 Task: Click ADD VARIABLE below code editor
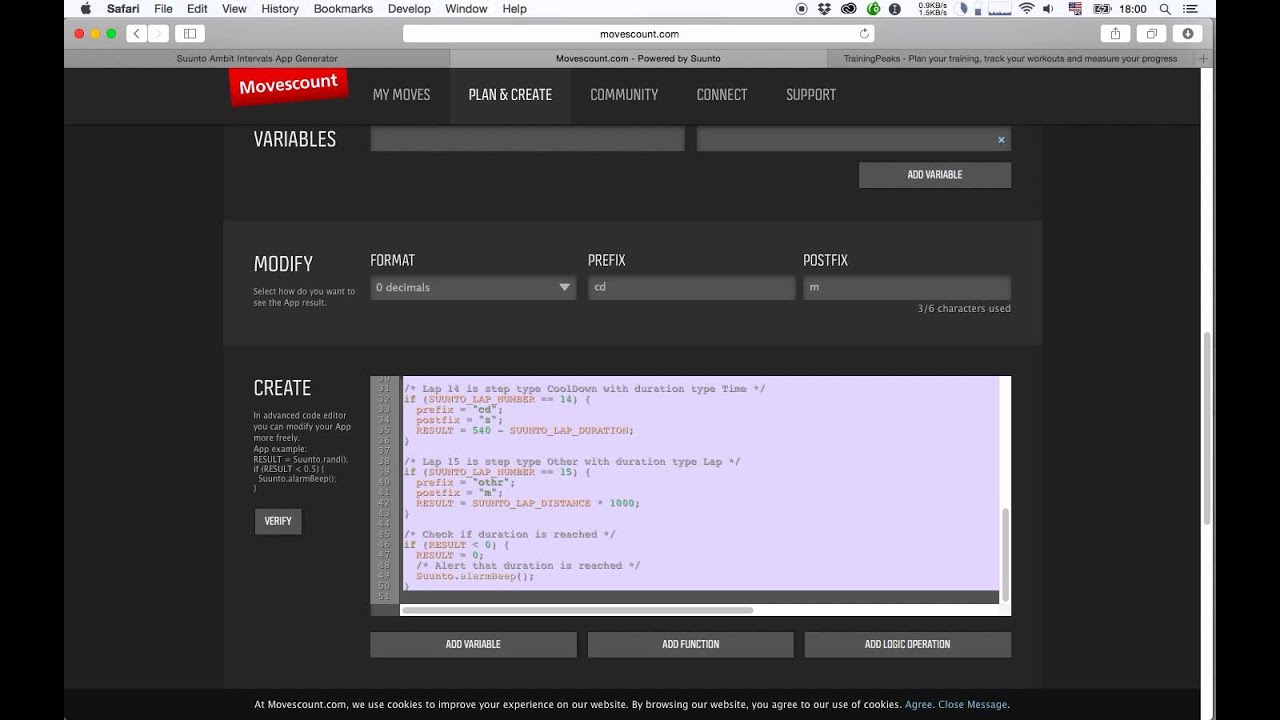[x=473, y=644]
